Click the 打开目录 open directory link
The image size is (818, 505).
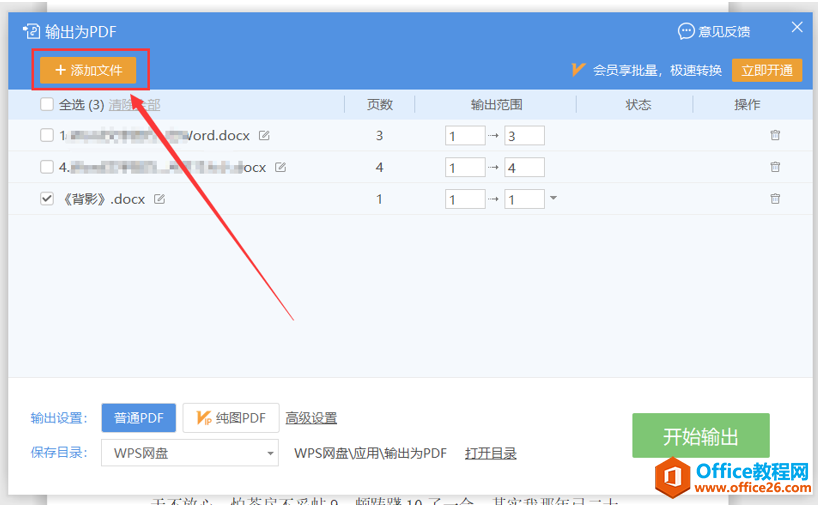click(491, 453)
